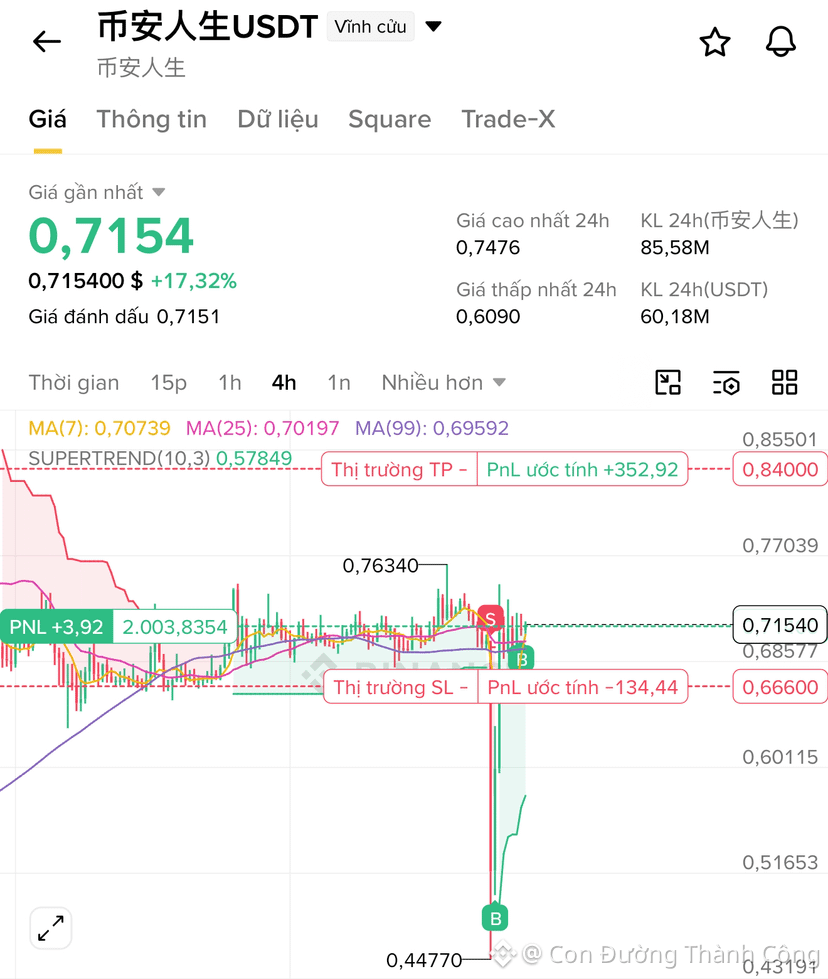Tap the MA(7) indicator value

(99, 428)
